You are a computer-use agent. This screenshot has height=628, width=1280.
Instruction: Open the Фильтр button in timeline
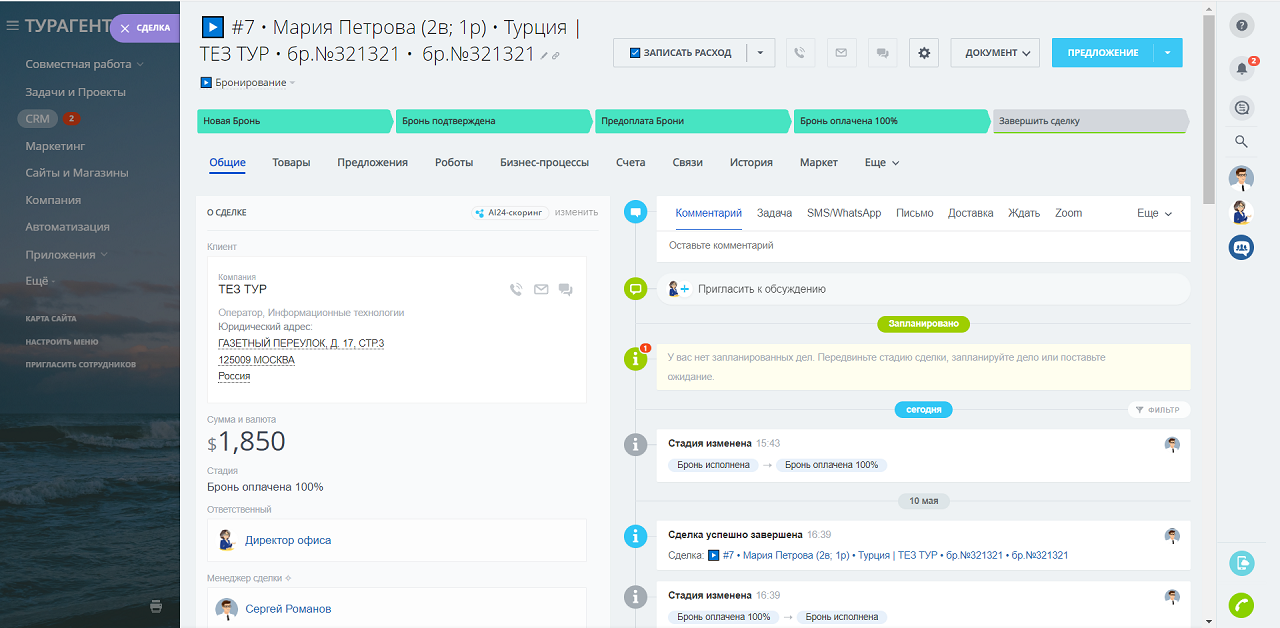pos(1159,410)
